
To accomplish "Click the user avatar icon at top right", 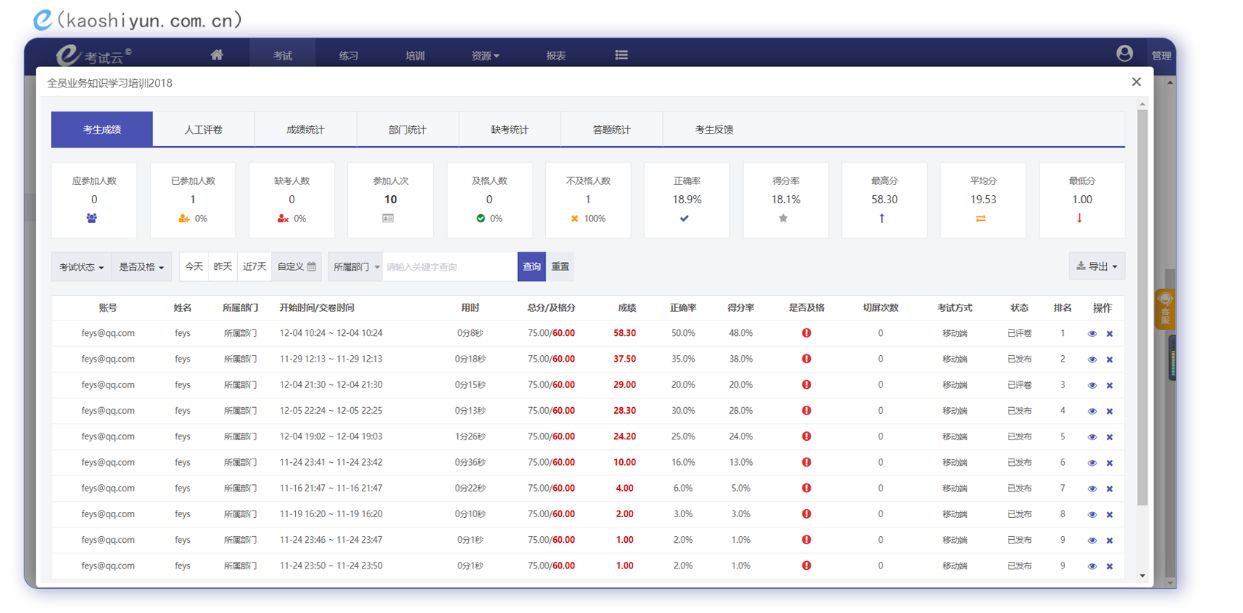I will (1125, 54).
